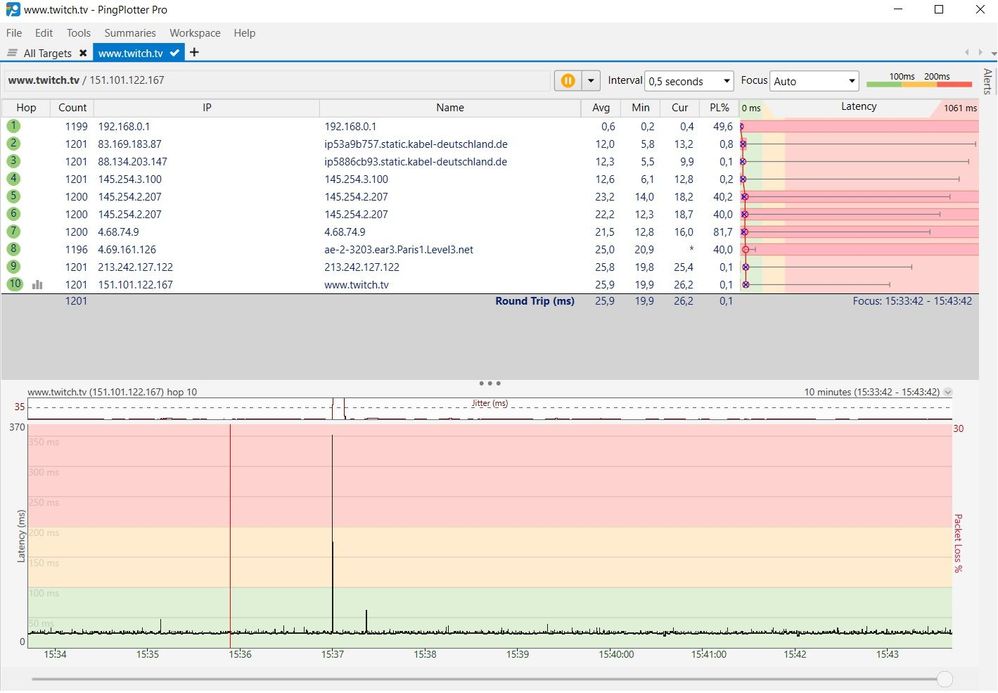Open the Interval combo box
The image size is (998, 693).
click(x=689, y=81)
